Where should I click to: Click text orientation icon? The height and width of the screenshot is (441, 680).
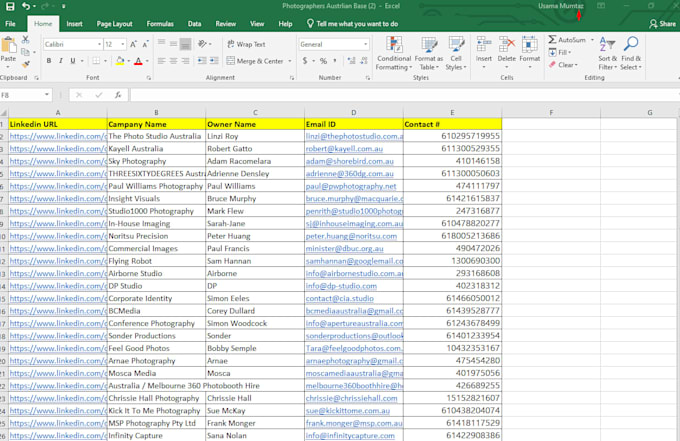[x=202, y=44]
